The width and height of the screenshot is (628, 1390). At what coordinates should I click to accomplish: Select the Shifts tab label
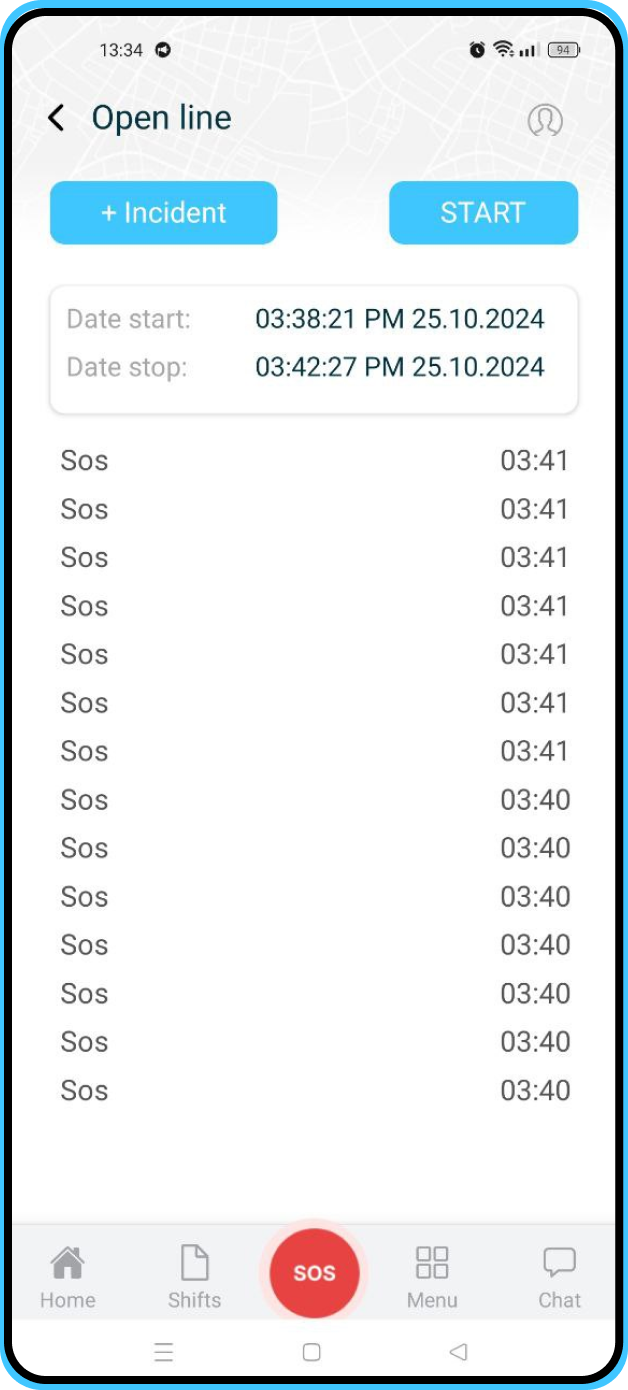tap(194, 1300)
